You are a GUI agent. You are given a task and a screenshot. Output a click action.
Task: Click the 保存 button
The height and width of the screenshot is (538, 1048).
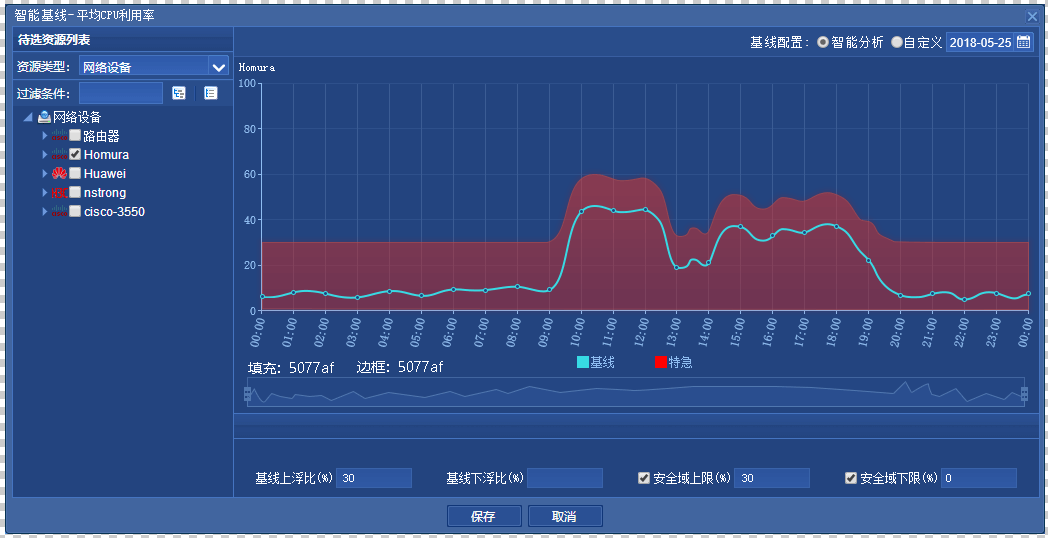[483, 516]
